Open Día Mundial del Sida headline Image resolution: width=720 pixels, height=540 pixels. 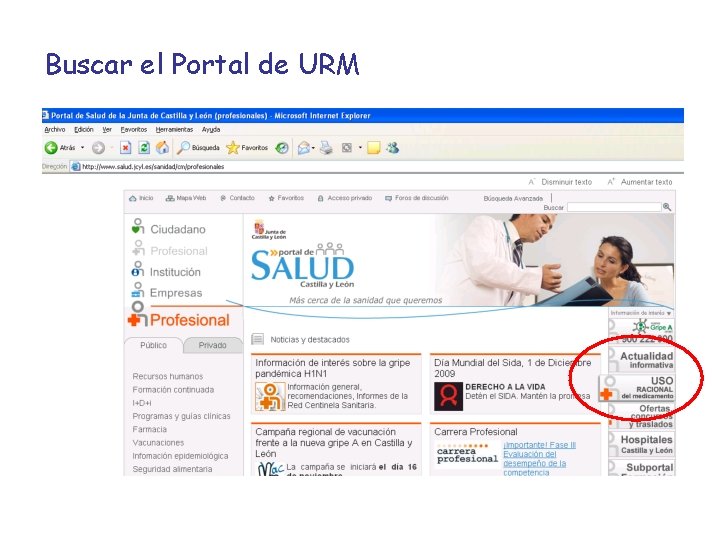[x=512, y=368]
